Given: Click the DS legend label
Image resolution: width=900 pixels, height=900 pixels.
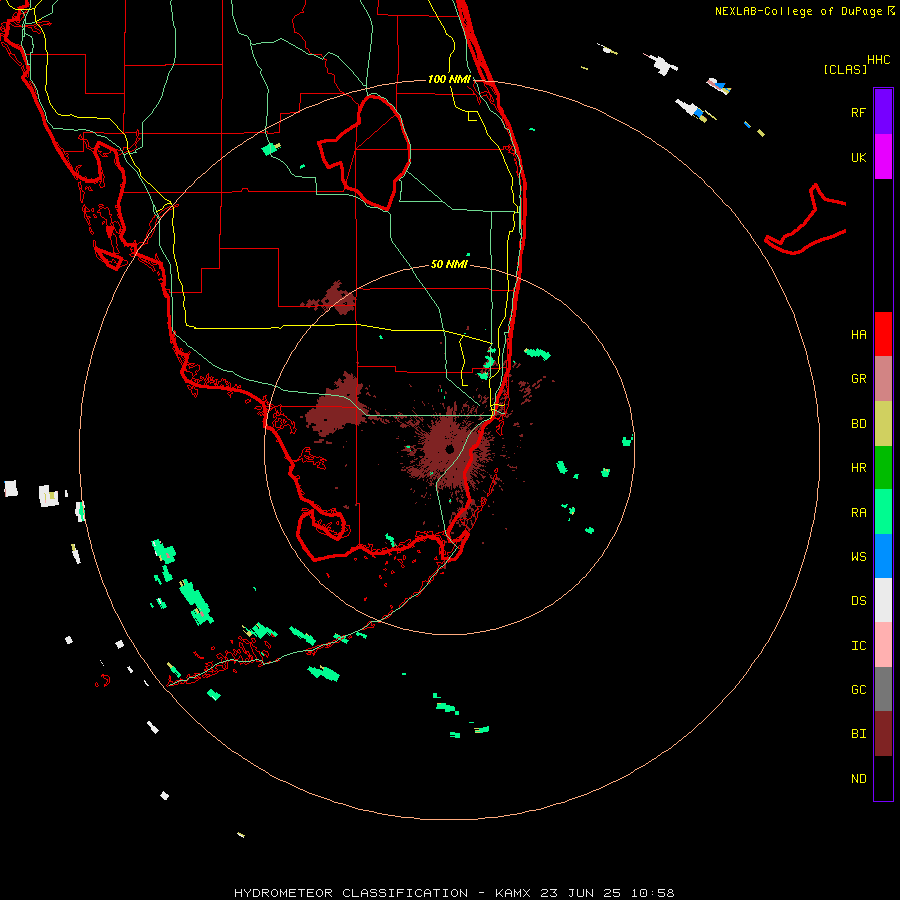Looking at the screenshot, I should [x=858, y=601].
